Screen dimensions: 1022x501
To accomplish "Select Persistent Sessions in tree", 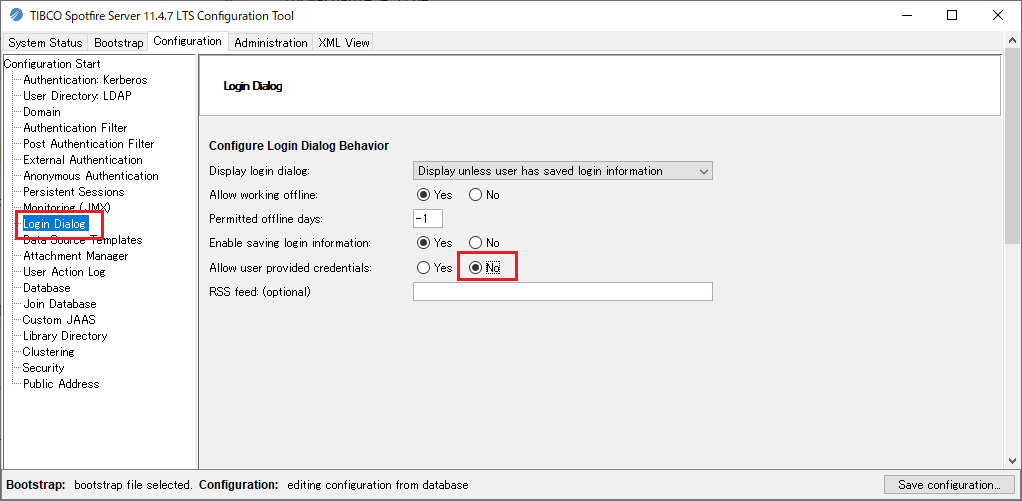I will coord(74,192).
